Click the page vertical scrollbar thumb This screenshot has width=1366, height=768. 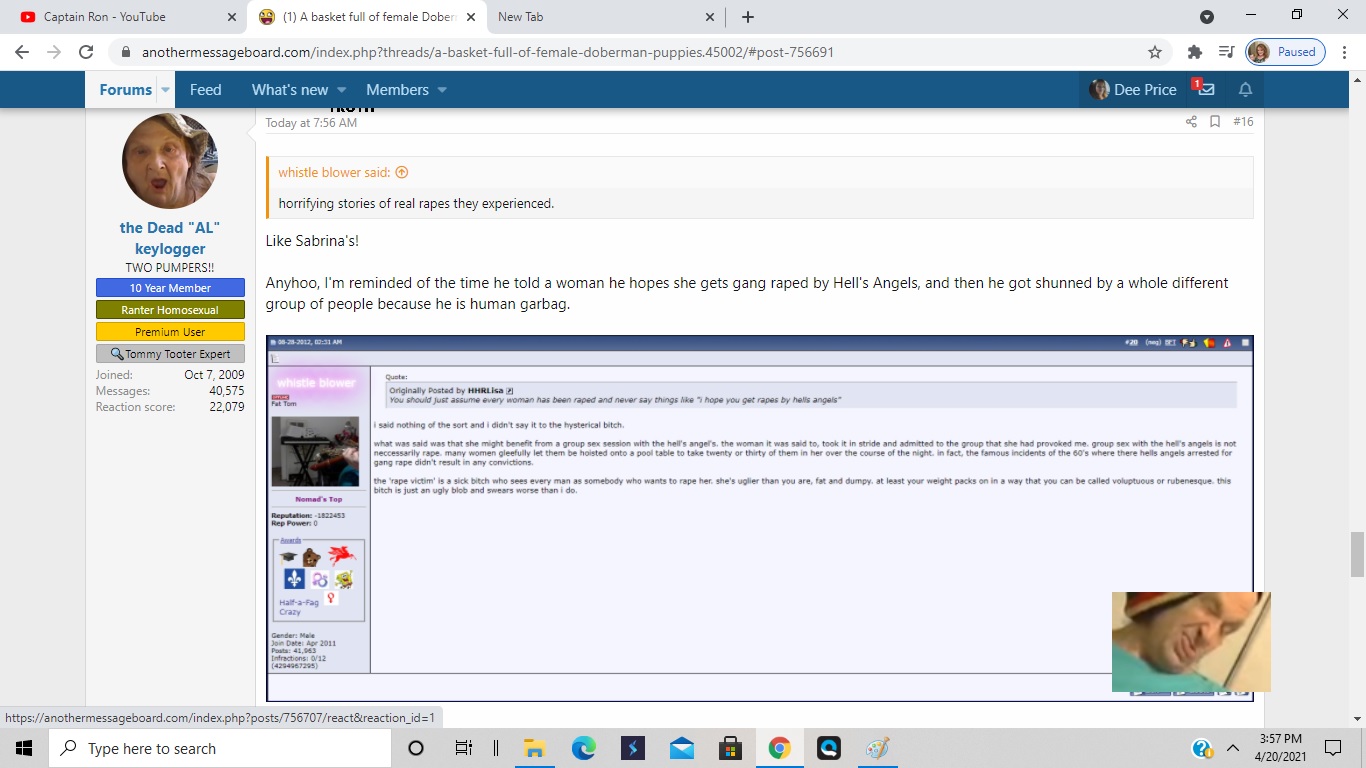tap(1357, 555)
